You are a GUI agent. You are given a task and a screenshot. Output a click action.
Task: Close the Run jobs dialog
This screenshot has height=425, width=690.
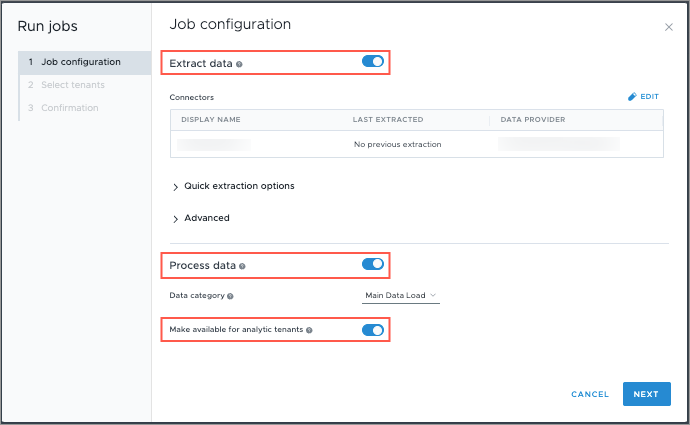coord(669,28)
